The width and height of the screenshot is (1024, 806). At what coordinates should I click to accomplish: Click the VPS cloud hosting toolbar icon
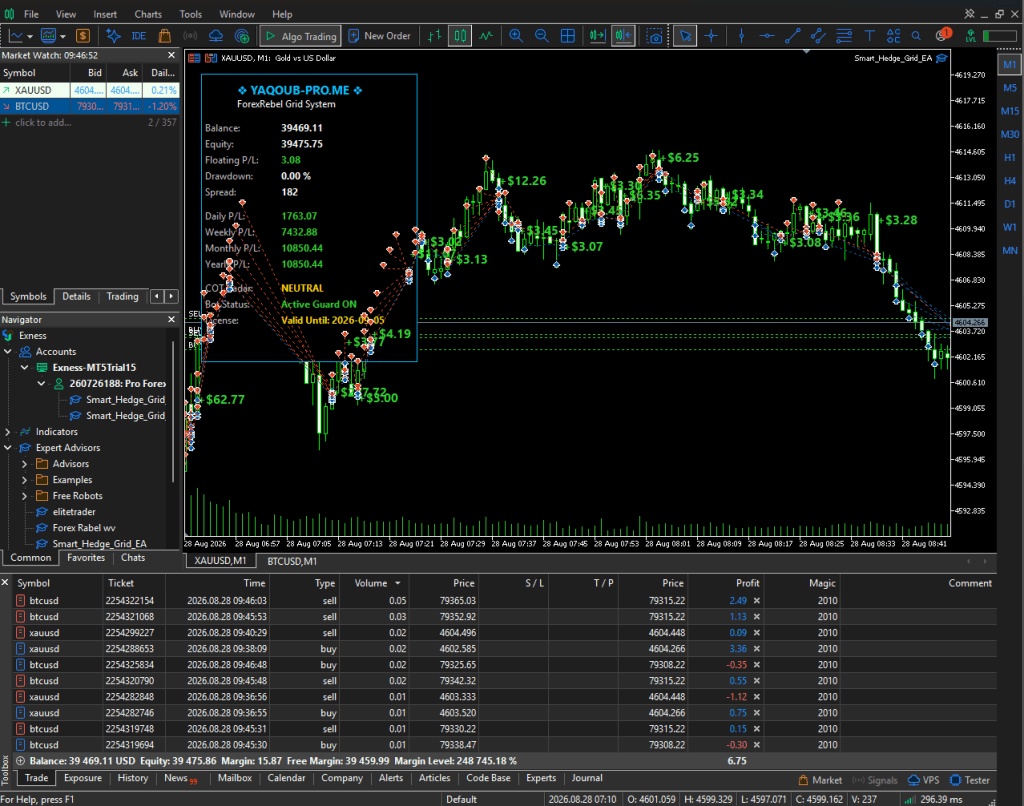(216, 36)
